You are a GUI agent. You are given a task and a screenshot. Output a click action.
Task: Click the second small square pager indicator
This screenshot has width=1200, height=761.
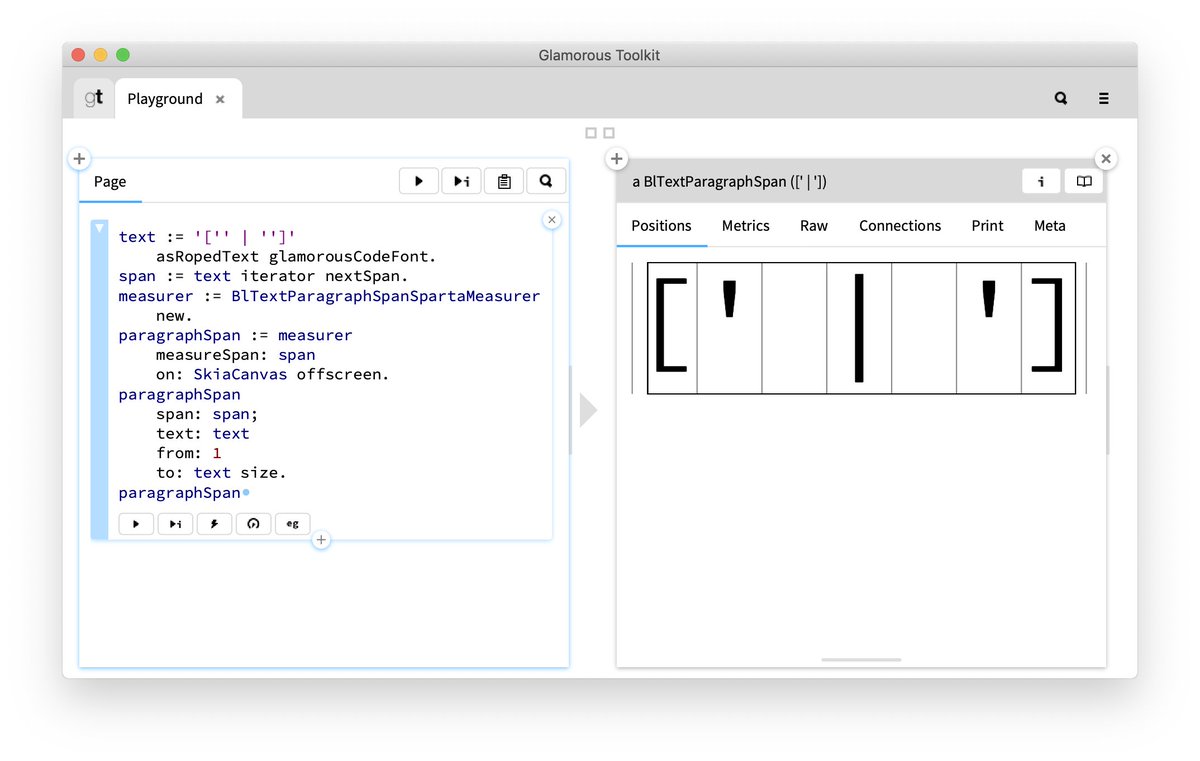tap(609, 133)
